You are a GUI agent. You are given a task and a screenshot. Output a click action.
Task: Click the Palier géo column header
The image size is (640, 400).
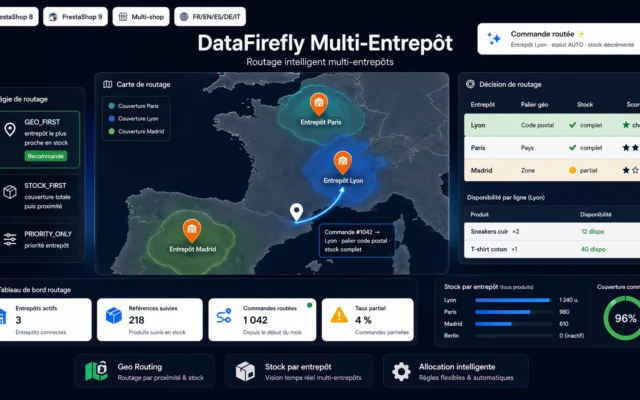point(534,104)
